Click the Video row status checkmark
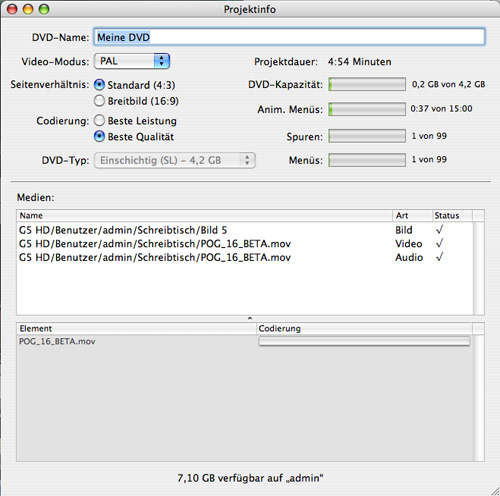 click(439, 243)
